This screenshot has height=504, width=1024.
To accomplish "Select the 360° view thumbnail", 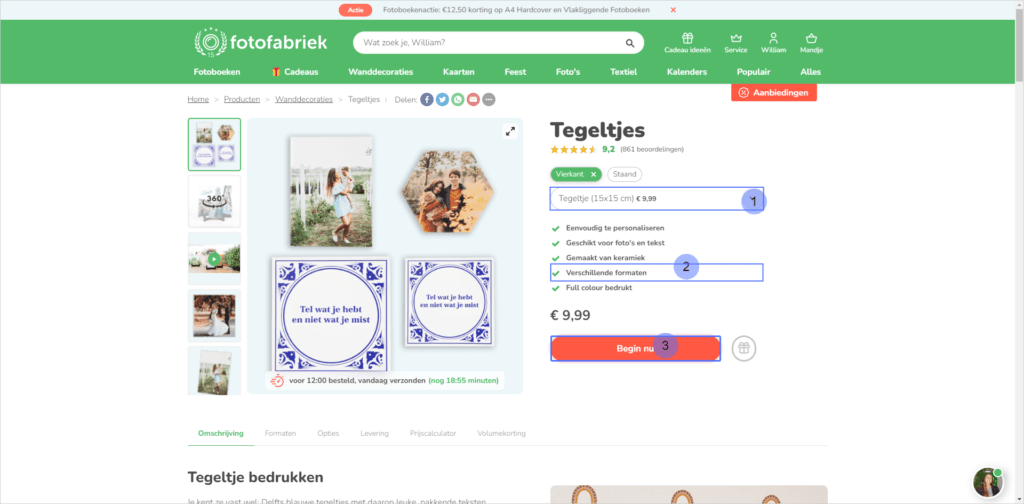I will 214,201.
